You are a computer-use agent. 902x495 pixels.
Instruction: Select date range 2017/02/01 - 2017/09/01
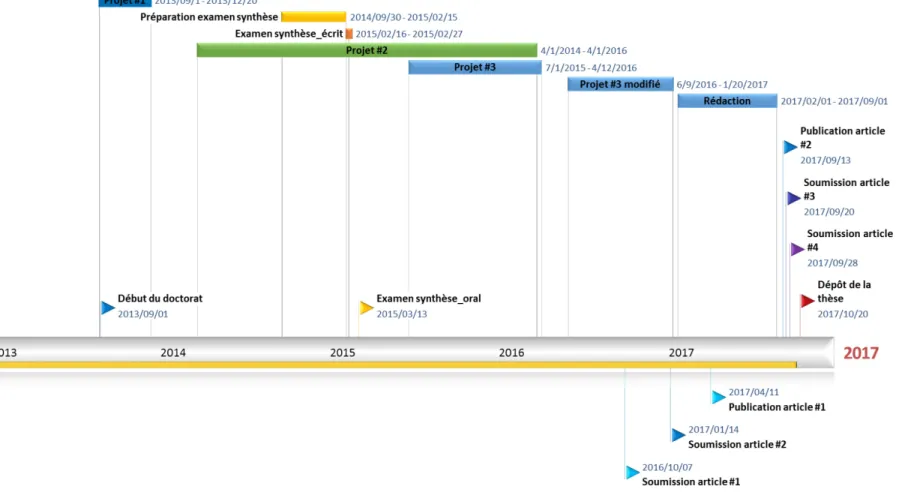834,101
